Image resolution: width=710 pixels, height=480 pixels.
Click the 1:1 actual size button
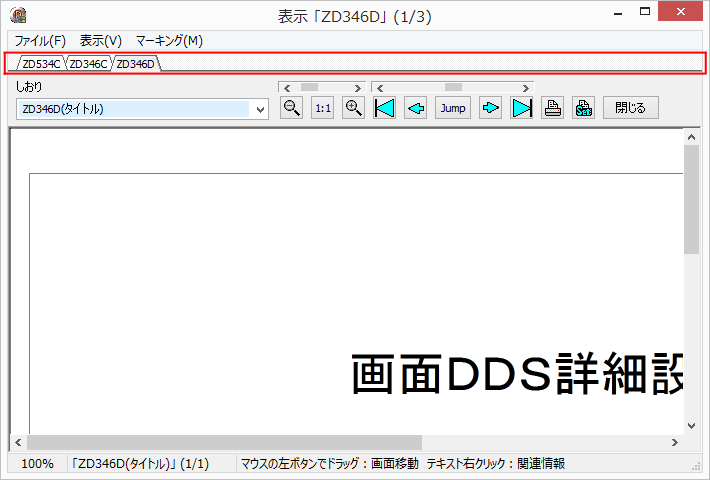click(x=322, y=108)
